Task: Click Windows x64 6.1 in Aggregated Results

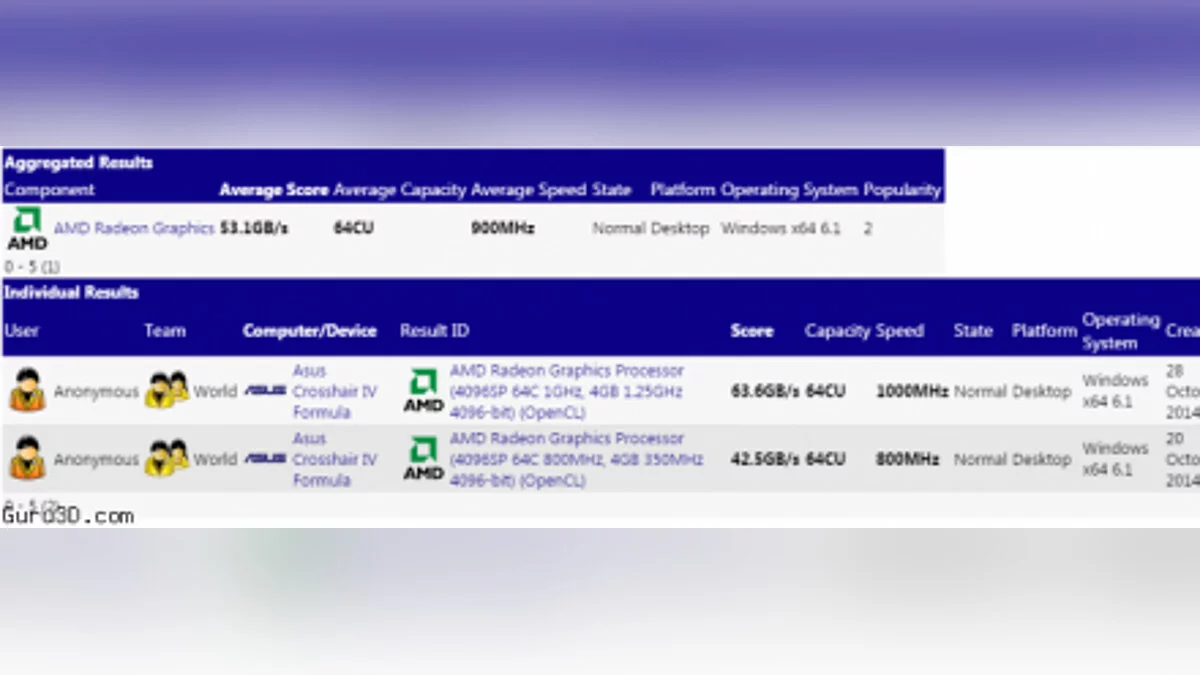Action: pyautogui.click(x=781, y=228)
